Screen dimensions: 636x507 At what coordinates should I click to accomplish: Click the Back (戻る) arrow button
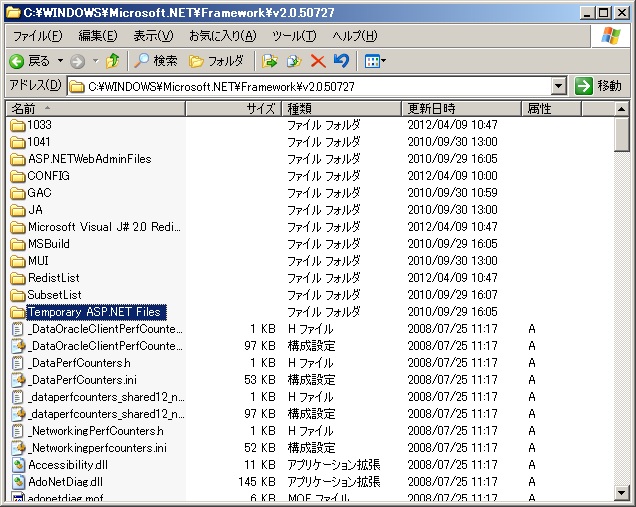pyautogui.click(x=28, y=61)
